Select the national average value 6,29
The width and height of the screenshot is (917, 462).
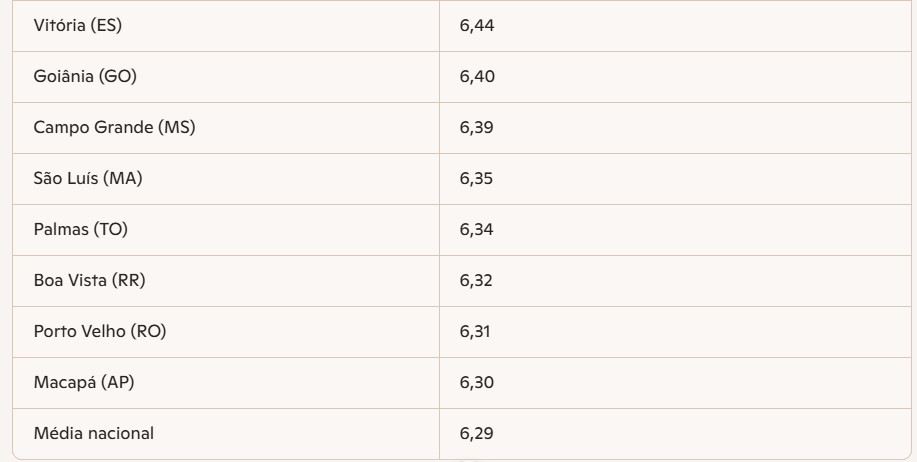tap(477, 434)
